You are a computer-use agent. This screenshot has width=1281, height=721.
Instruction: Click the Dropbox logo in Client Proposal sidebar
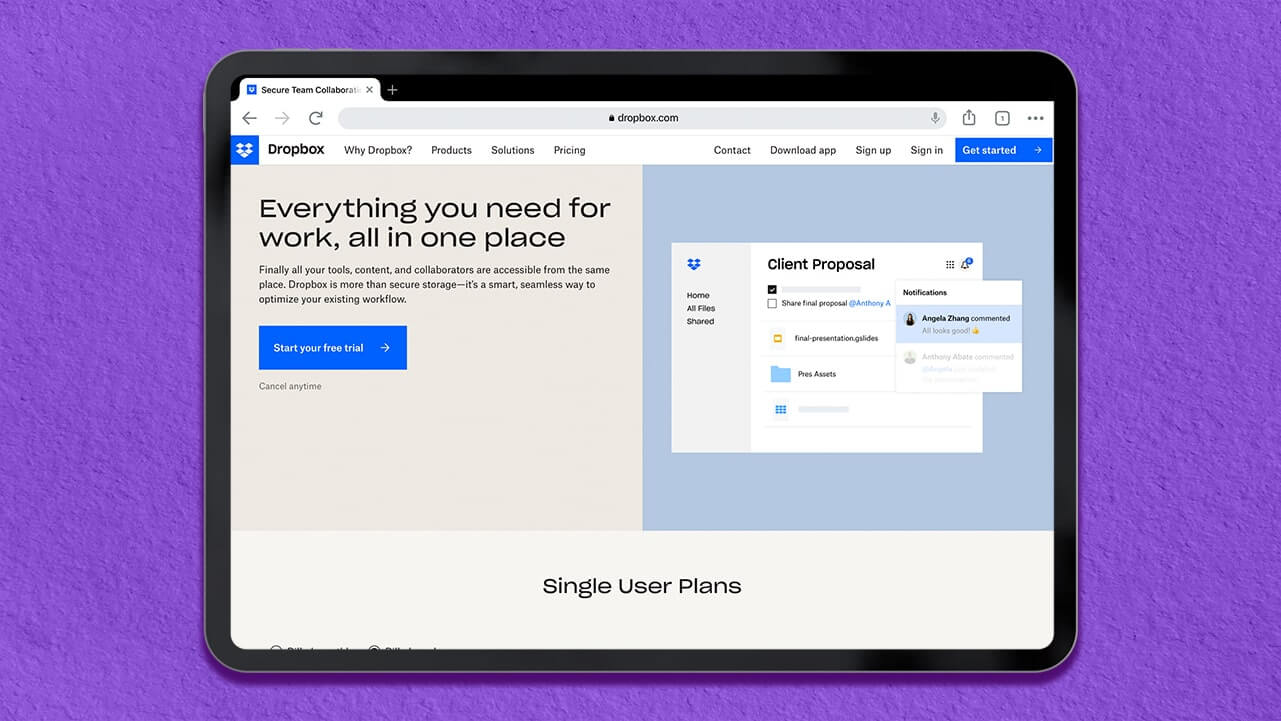pyautogui.click(x=694, y=264)
